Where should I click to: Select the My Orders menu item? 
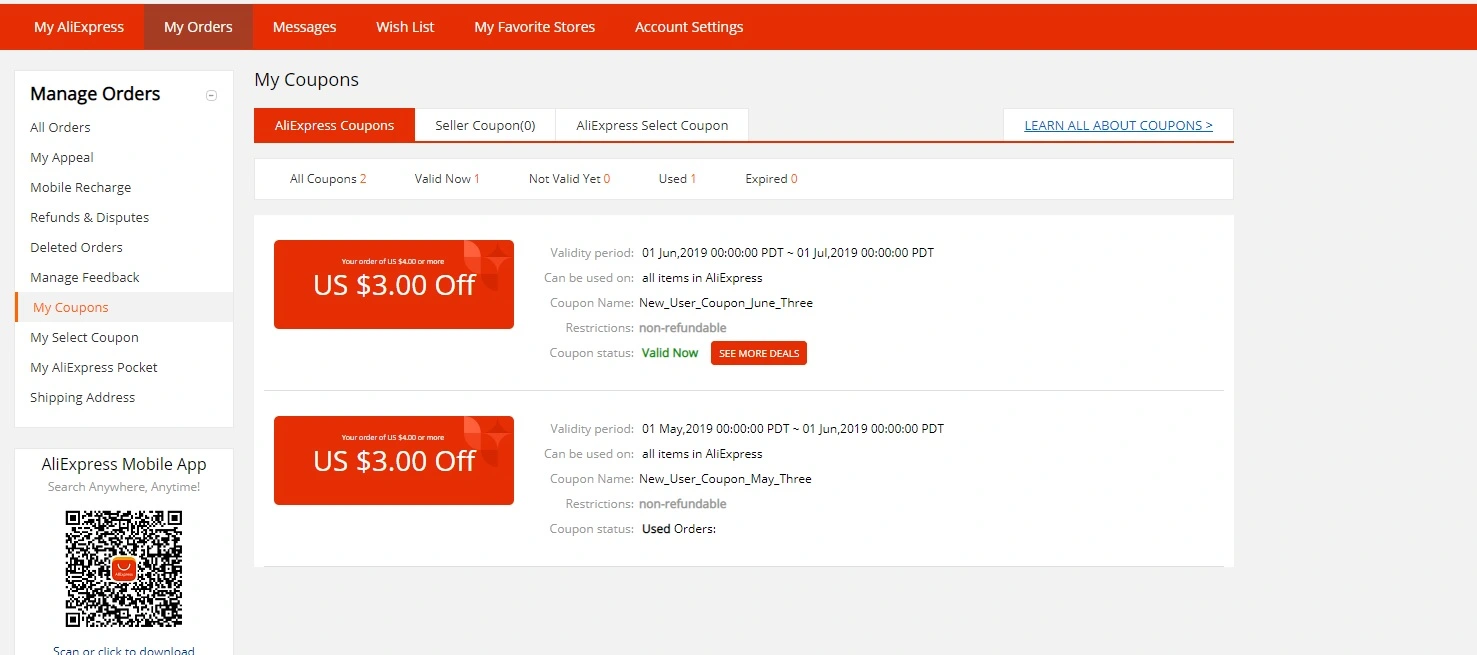(198, 27)
